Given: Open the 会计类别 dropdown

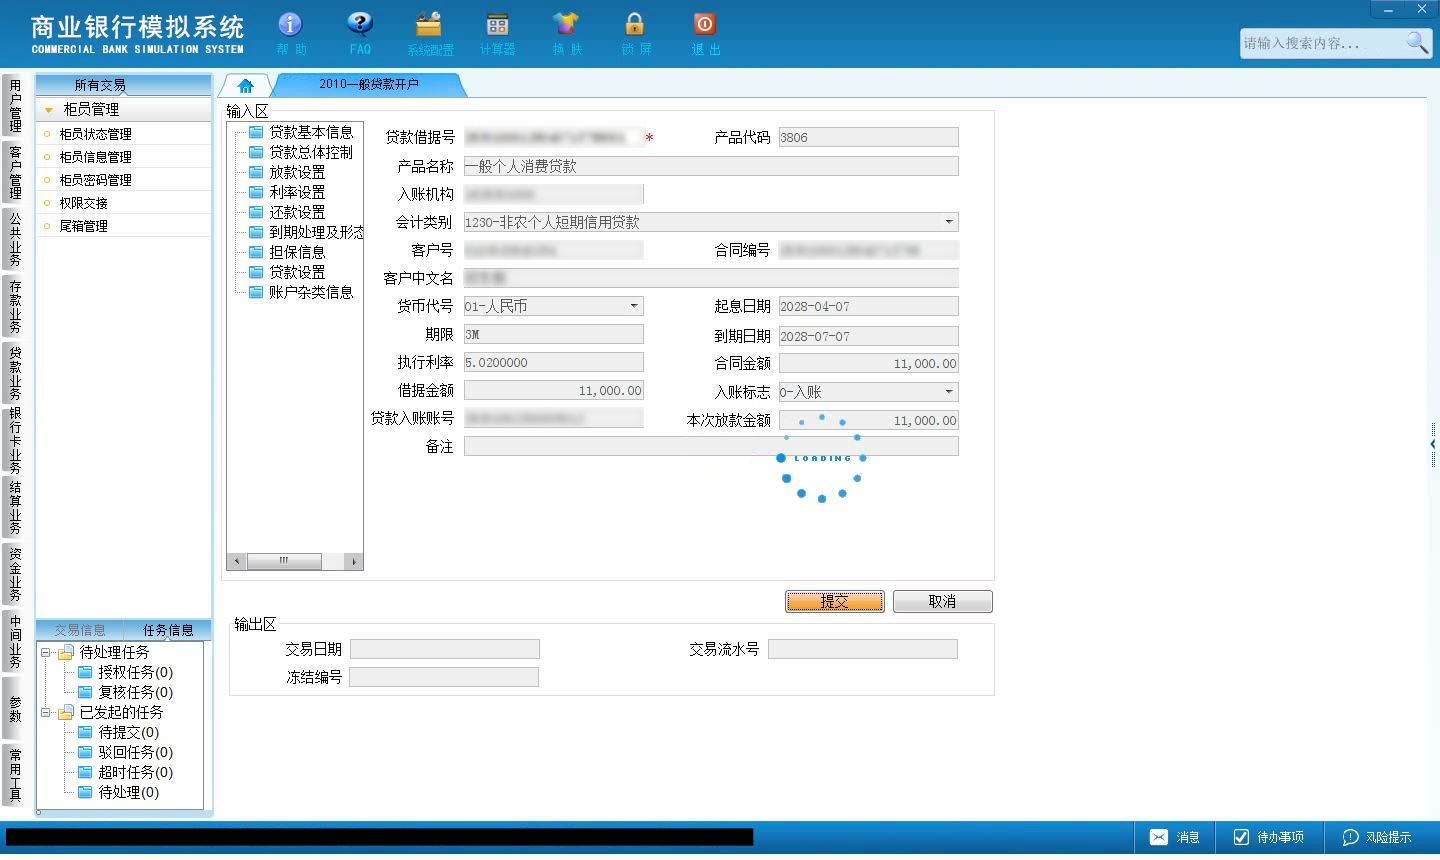Looking at the screenshot, I should point(949,222).
